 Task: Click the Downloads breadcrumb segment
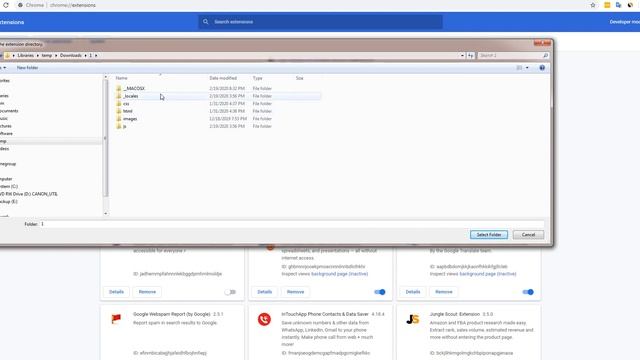pyautogui.click(x=71, y=55)
